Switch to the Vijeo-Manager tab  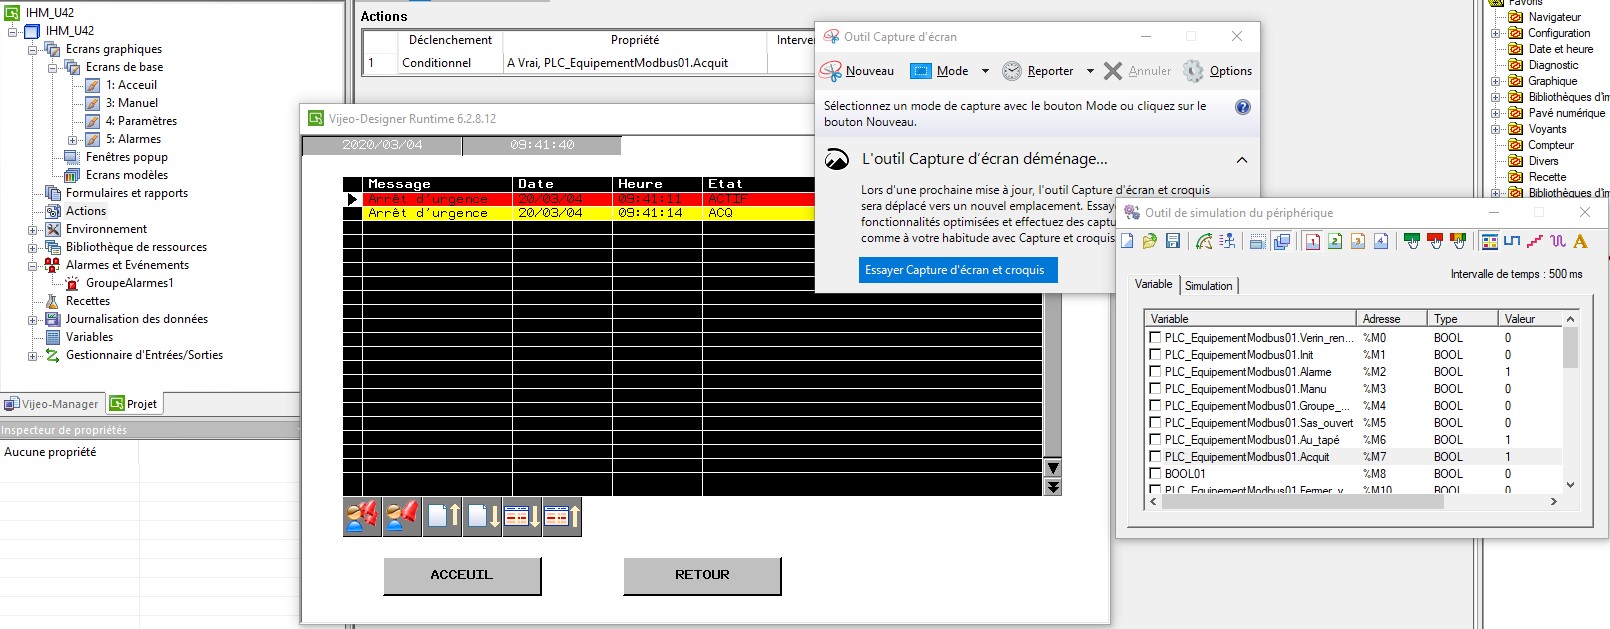pyautogui.click(x=52, y=404)
